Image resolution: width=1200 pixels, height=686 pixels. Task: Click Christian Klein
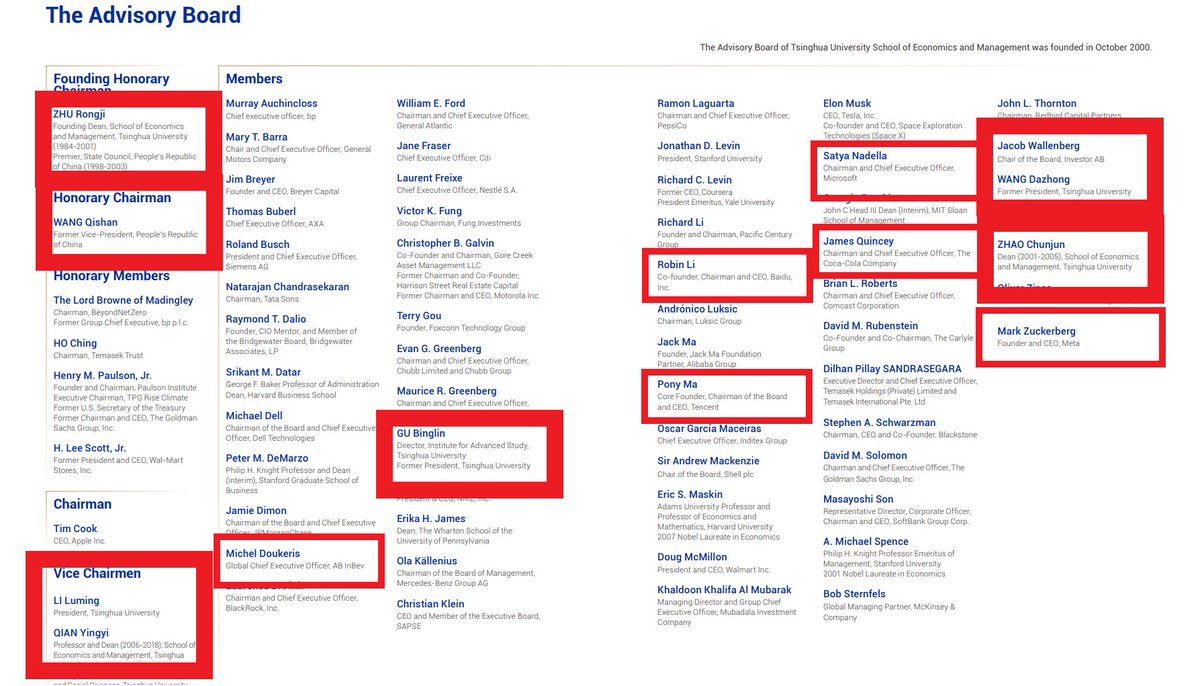(431, 604)
